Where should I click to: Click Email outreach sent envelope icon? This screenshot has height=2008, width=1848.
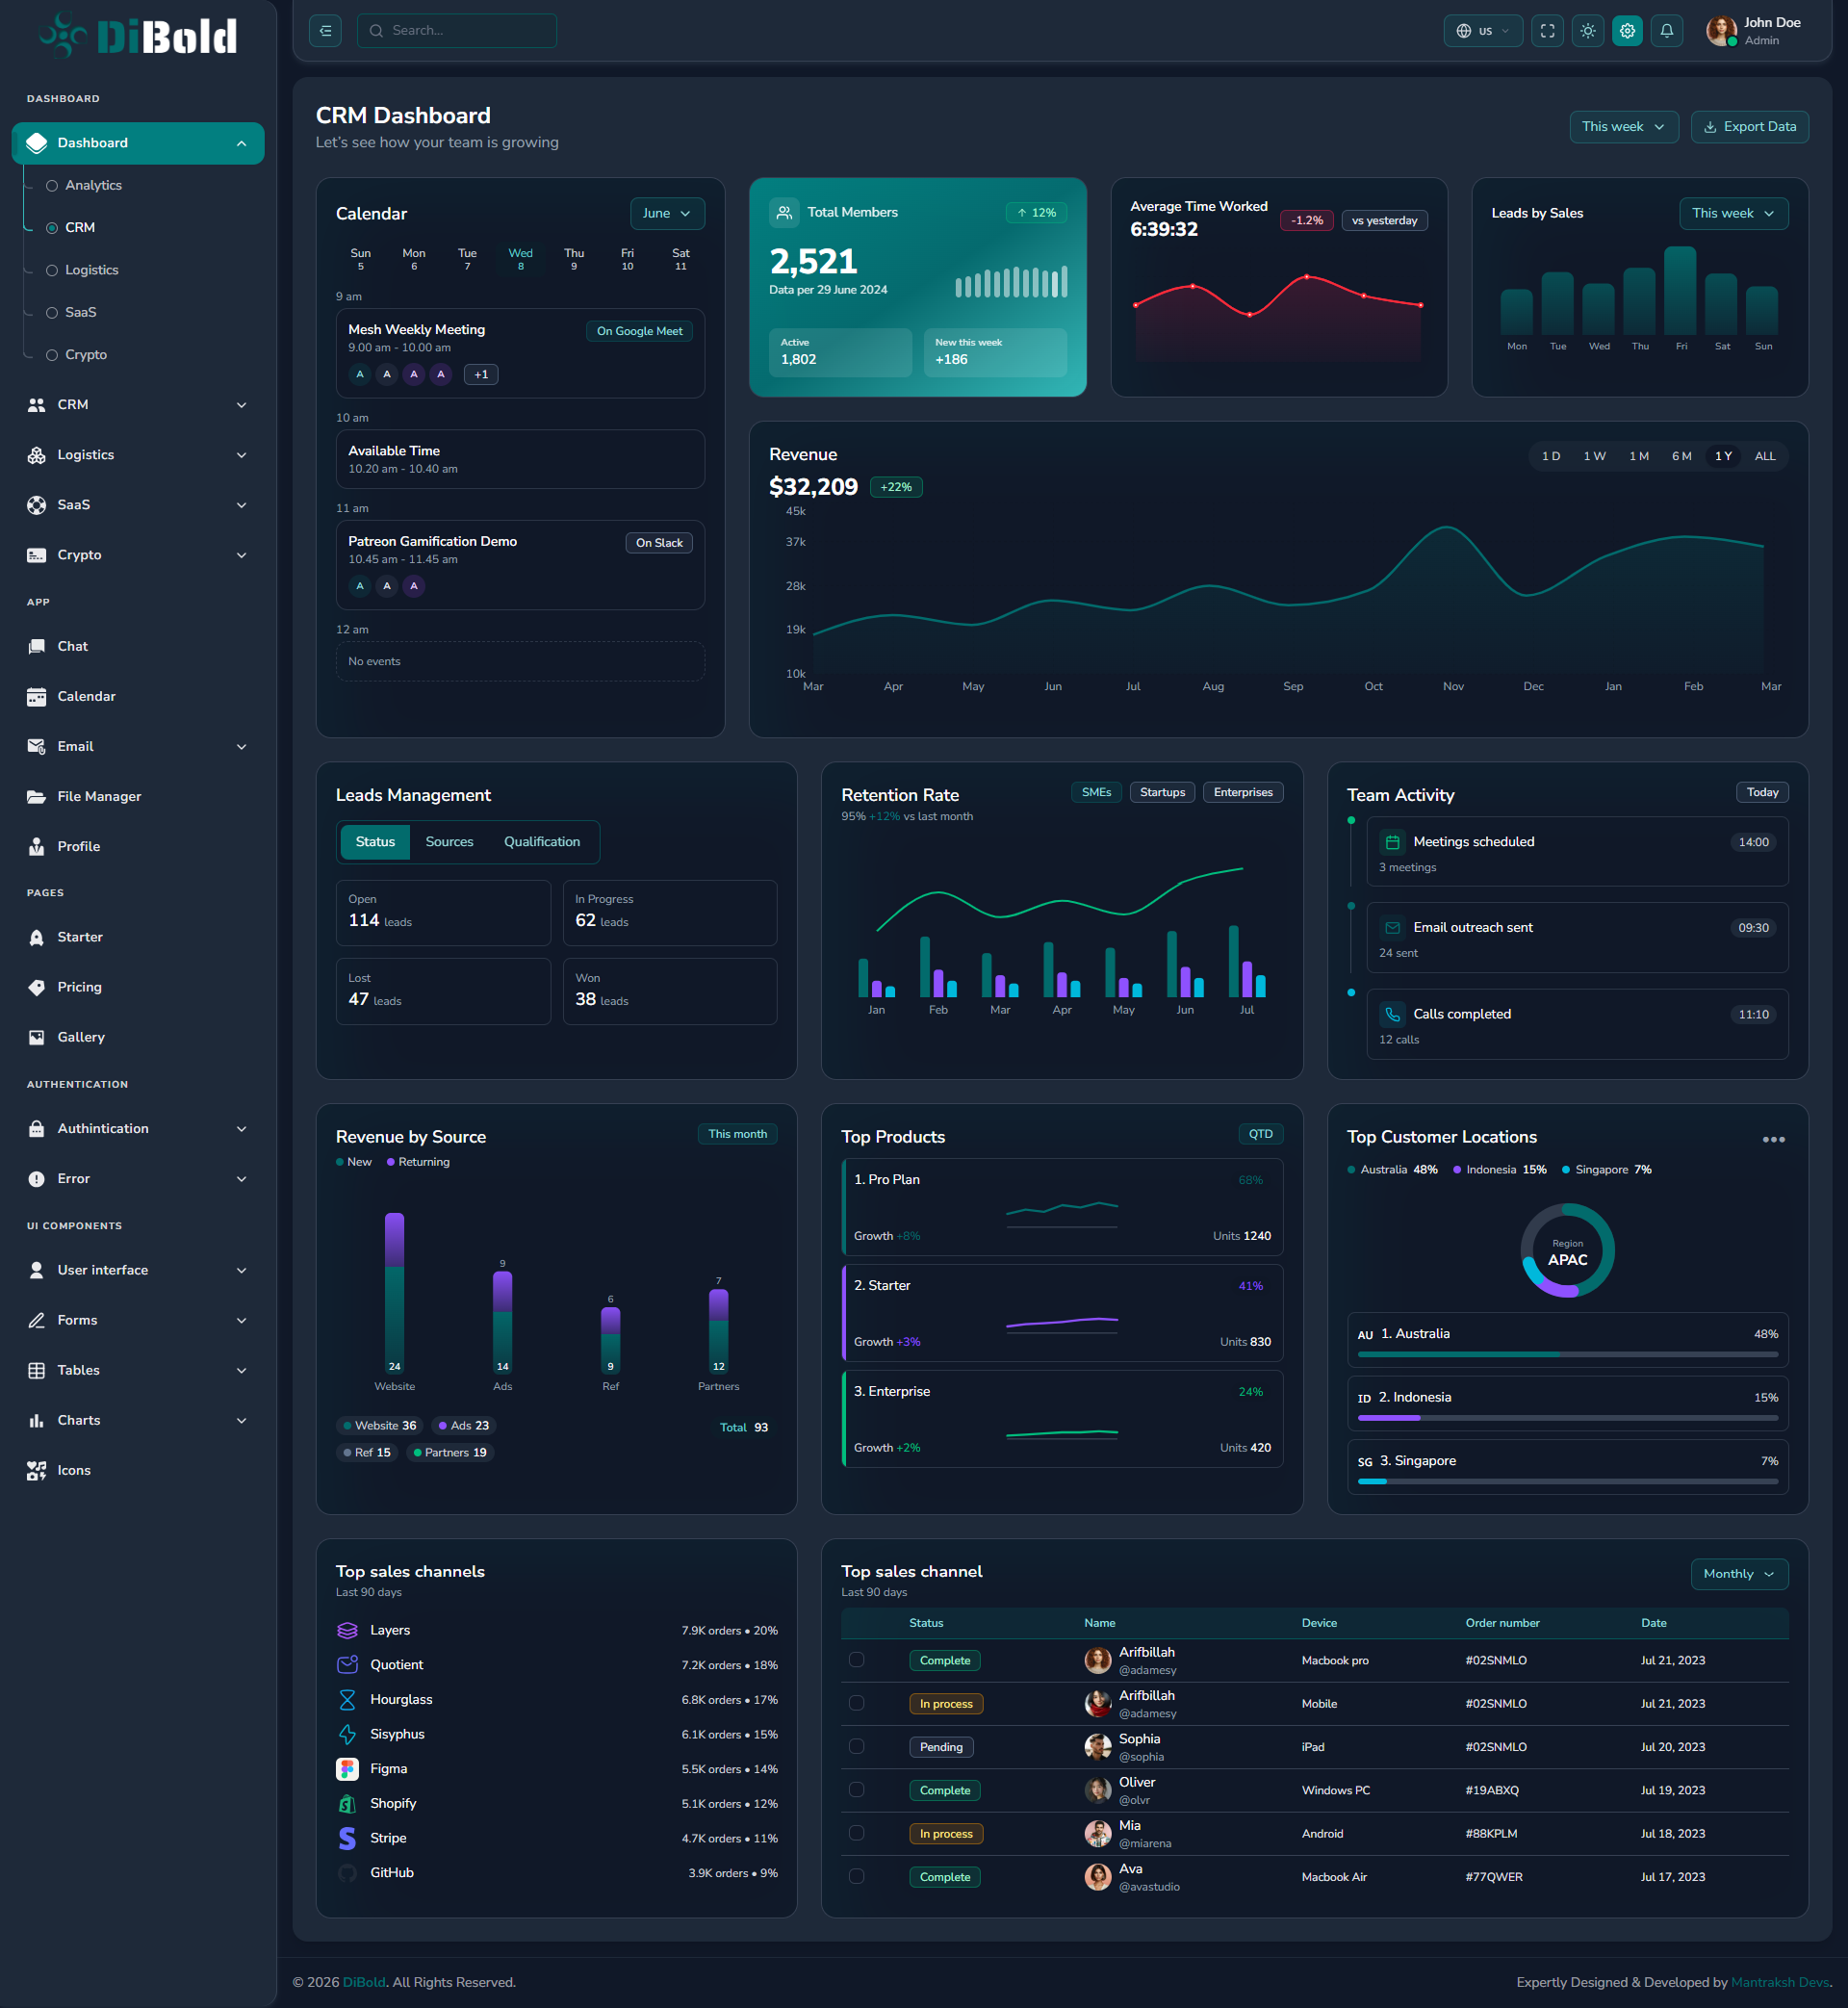pos(1392,928)
